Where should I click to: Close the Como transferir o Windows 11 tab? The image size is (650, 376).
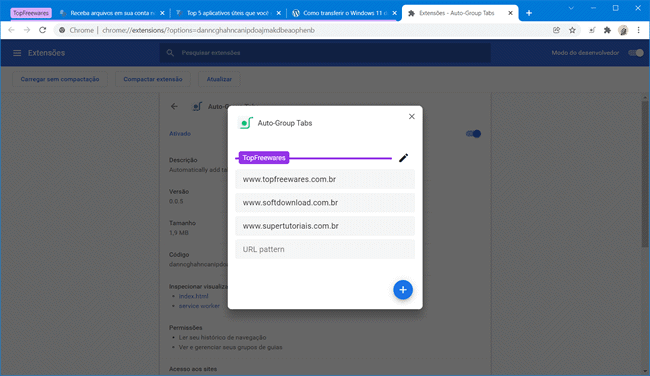pos(395,13)
